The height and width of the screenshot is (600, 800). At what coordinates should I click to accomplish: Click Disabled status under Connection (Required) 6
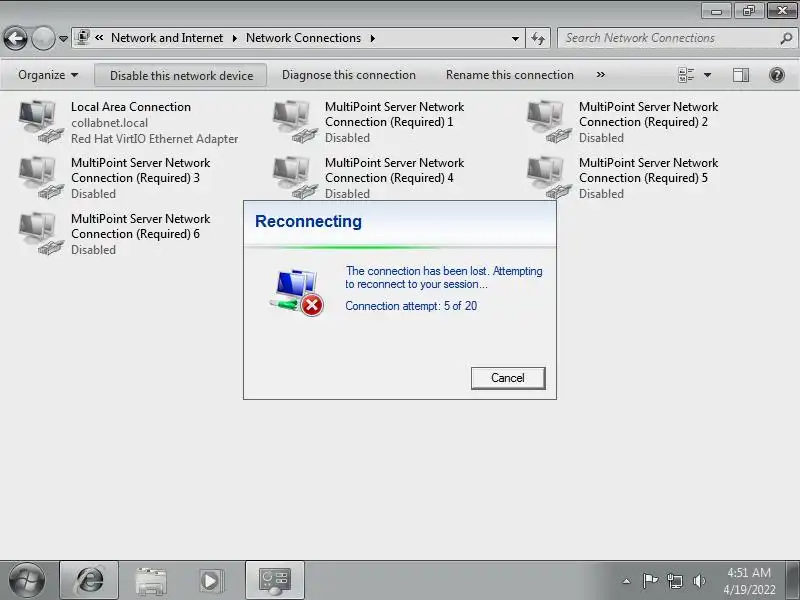point(93,249)
